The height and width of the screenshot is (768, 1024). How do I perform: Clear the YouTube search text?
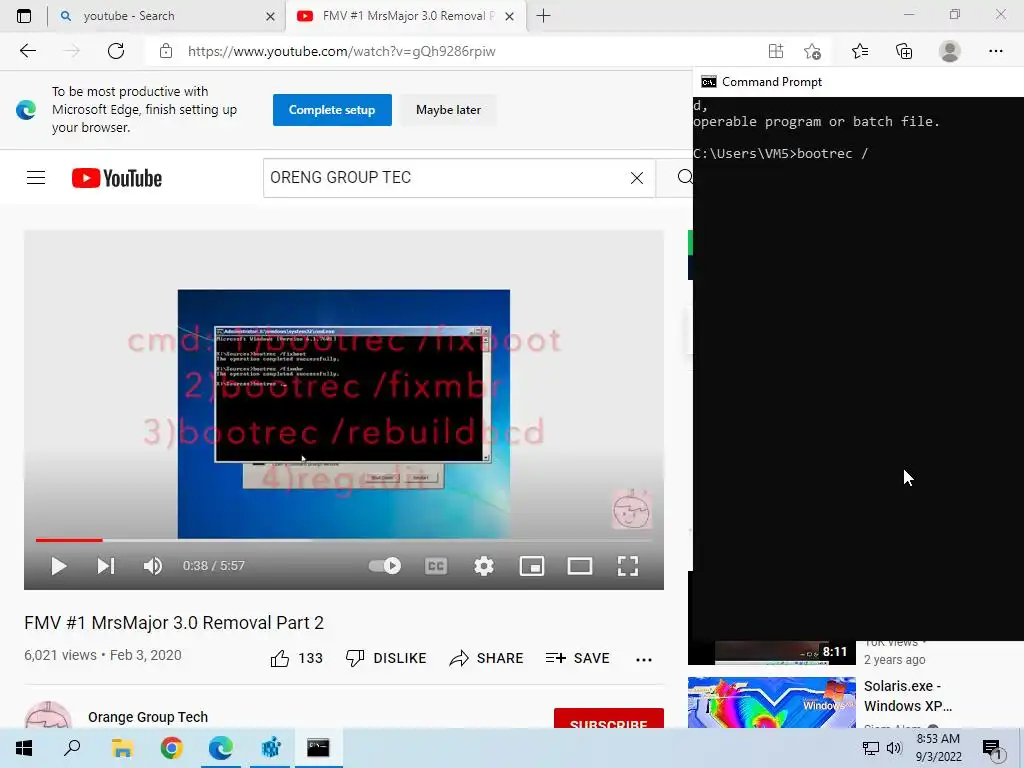pyautogui.click(x=637, y=178)
